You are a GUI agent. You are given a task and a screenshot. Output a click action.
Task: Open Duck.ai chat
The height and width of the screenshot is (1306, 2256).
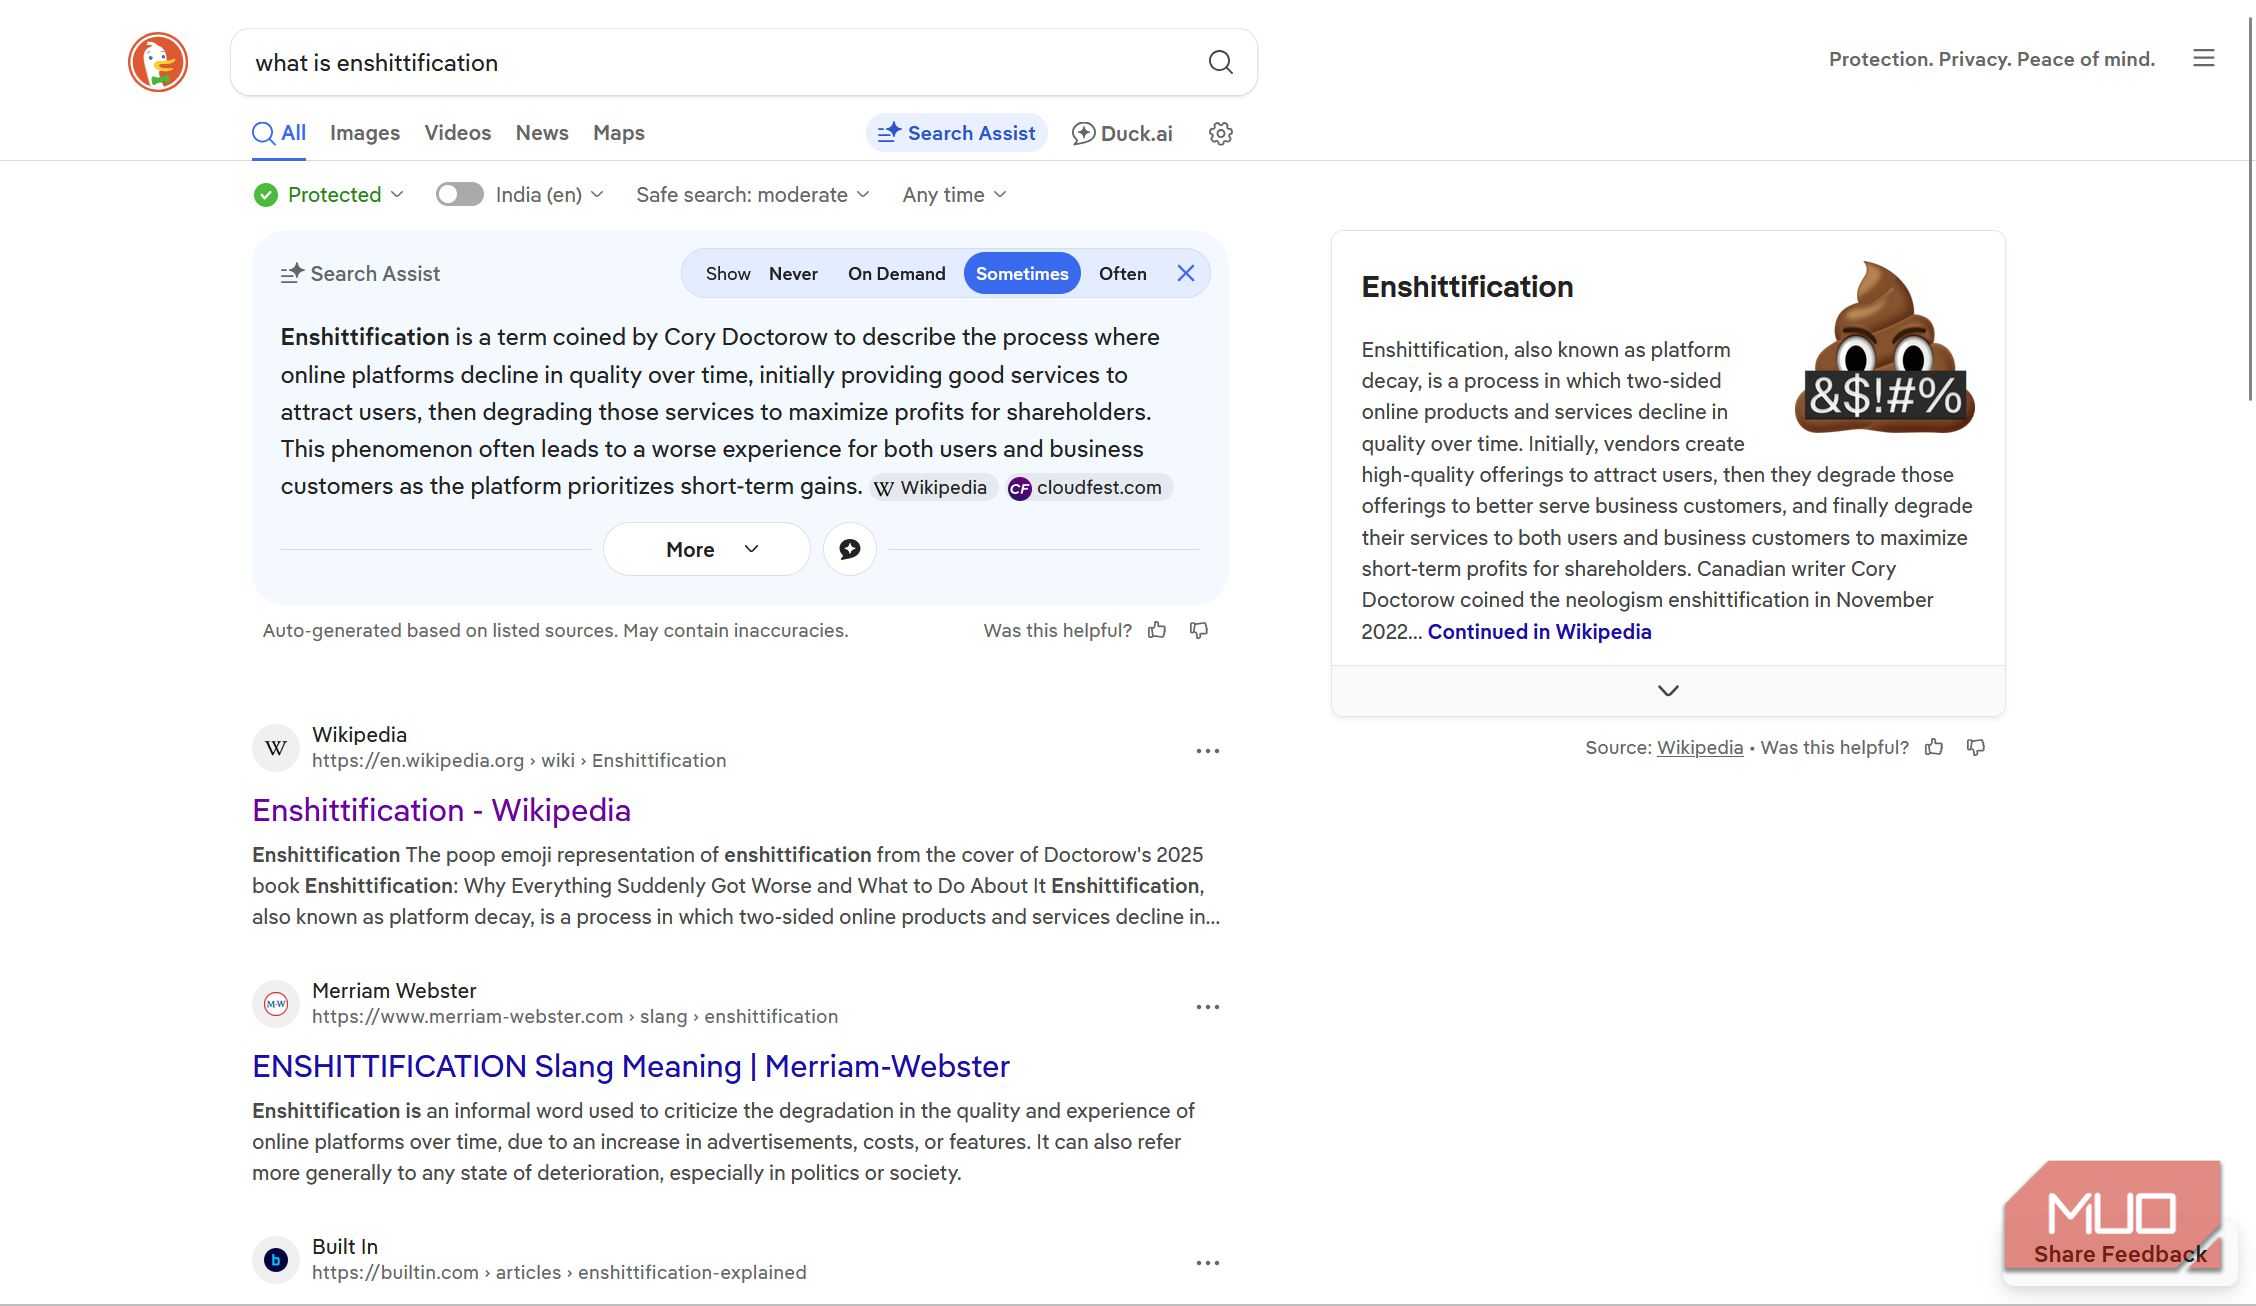point(1122,133)
